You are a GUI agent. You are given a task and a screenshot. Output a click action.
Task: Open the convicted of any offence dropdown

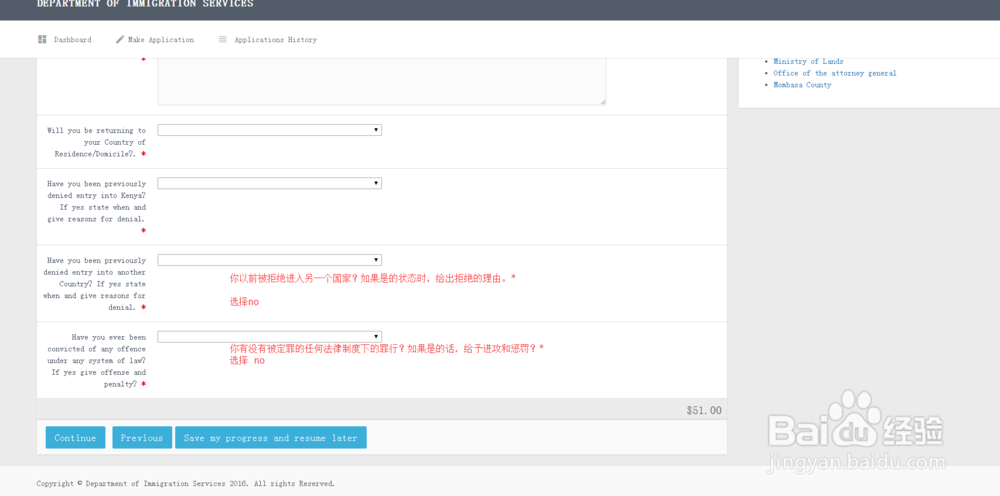[270, 337]
